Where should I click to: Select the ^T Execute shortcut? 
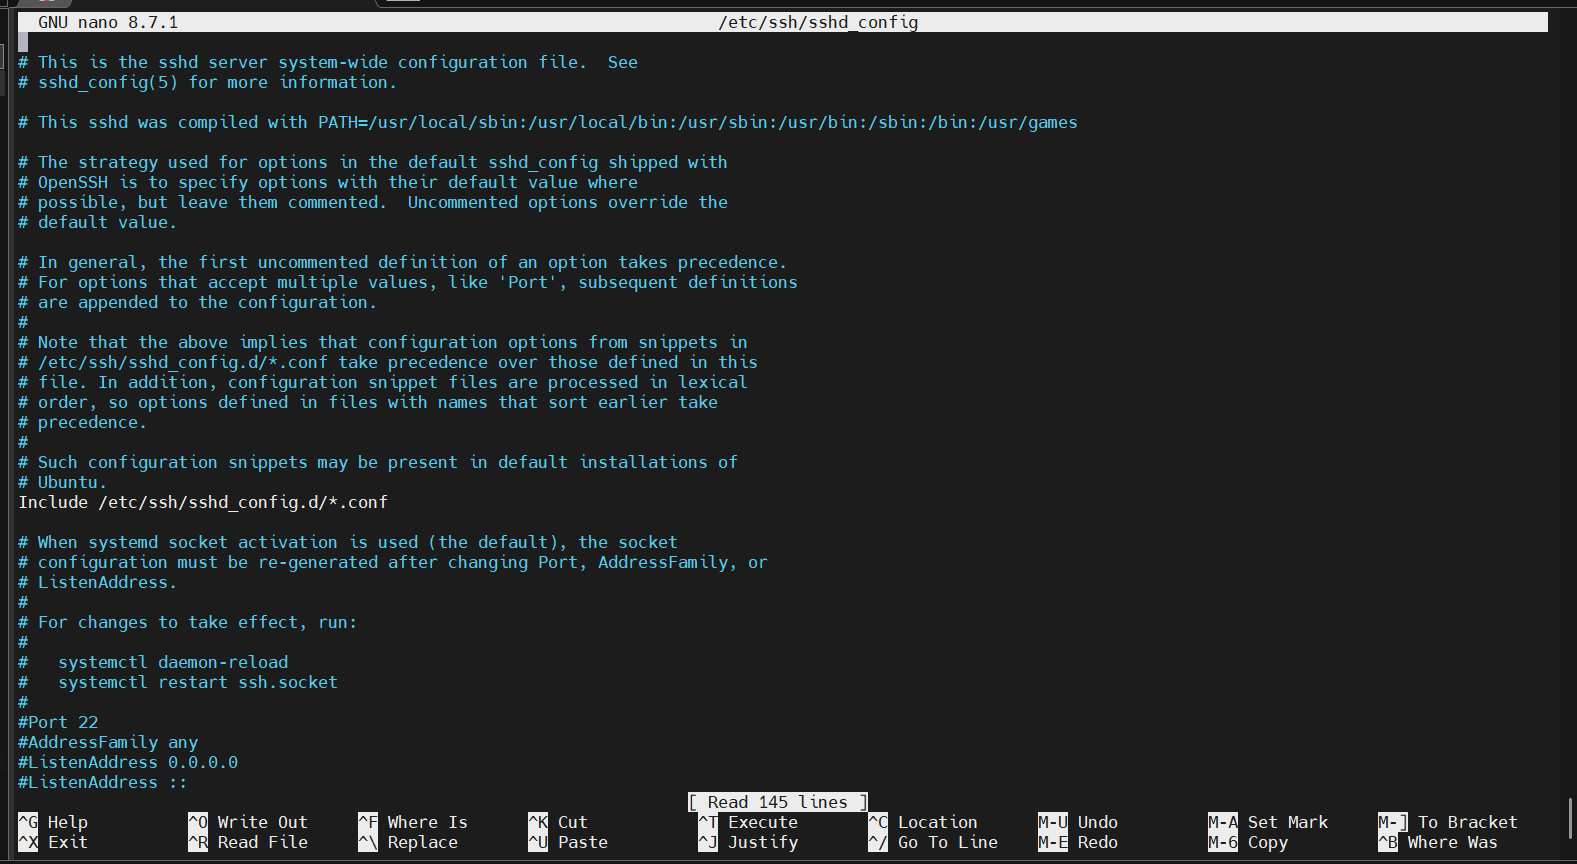tap(748, 822)
